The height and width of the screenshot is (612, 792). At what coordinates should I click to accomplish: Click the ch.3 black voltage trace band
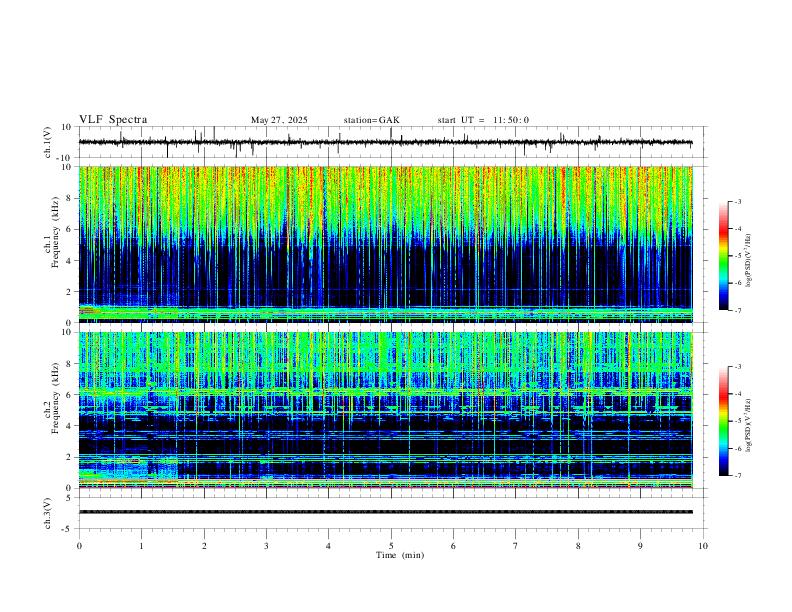pyautogui.click(x=386, y=512)
